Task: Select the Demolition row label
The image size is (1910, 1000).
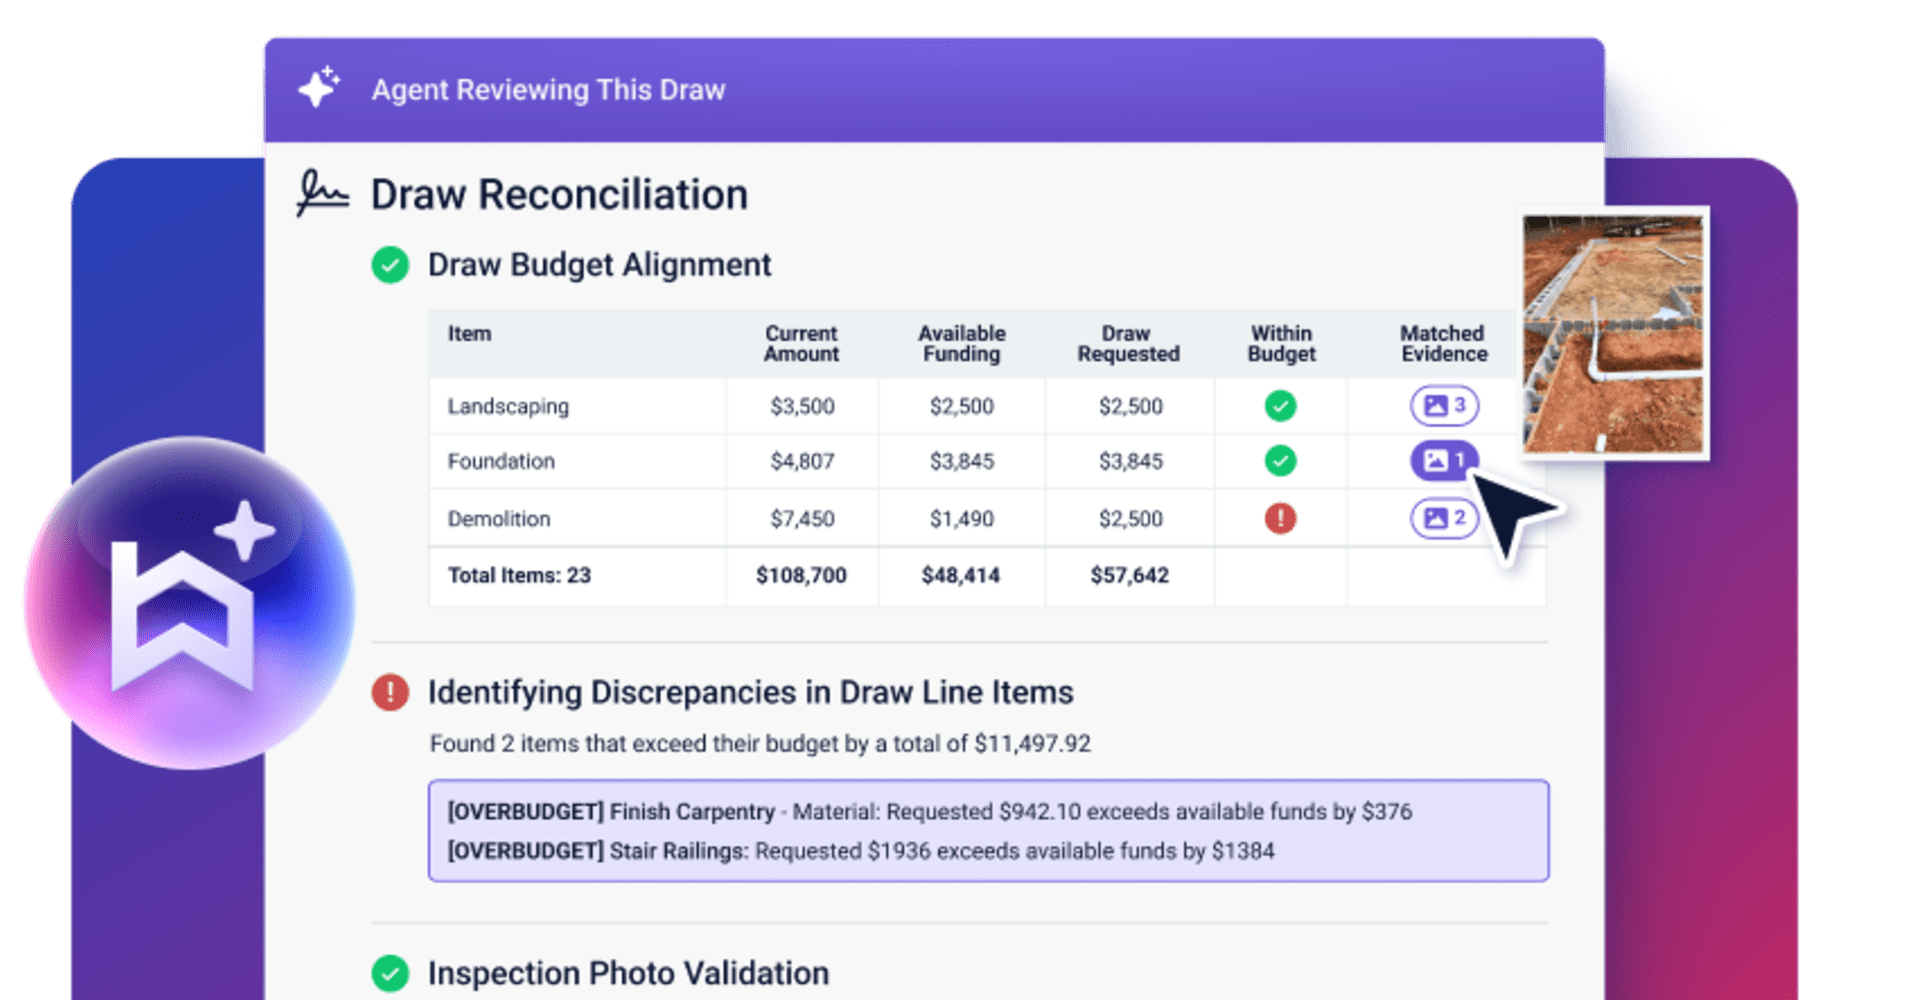Action: pos(499,519)
